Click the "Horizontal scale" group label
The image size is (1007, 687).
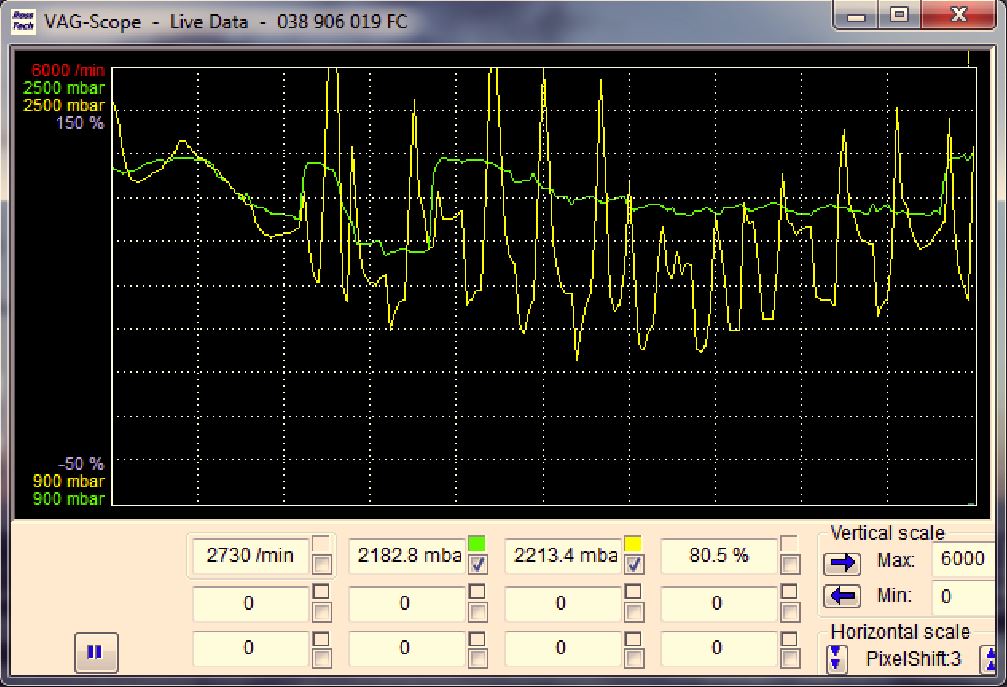point(900,632)
